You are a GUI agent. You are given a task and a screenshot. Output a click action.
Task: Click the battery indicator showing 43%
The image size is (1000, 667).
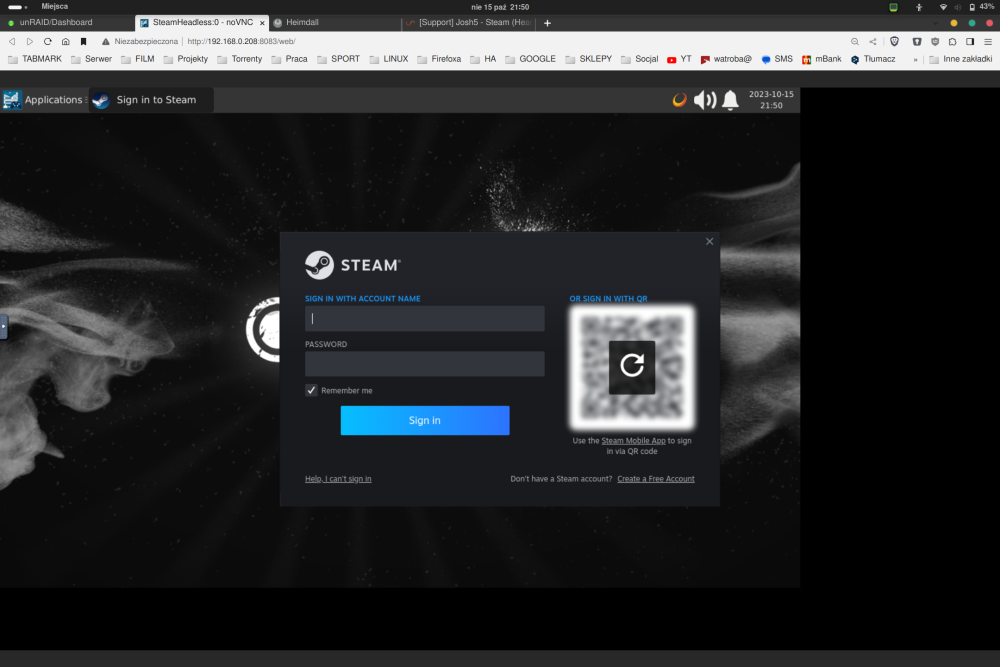point(981,6)
